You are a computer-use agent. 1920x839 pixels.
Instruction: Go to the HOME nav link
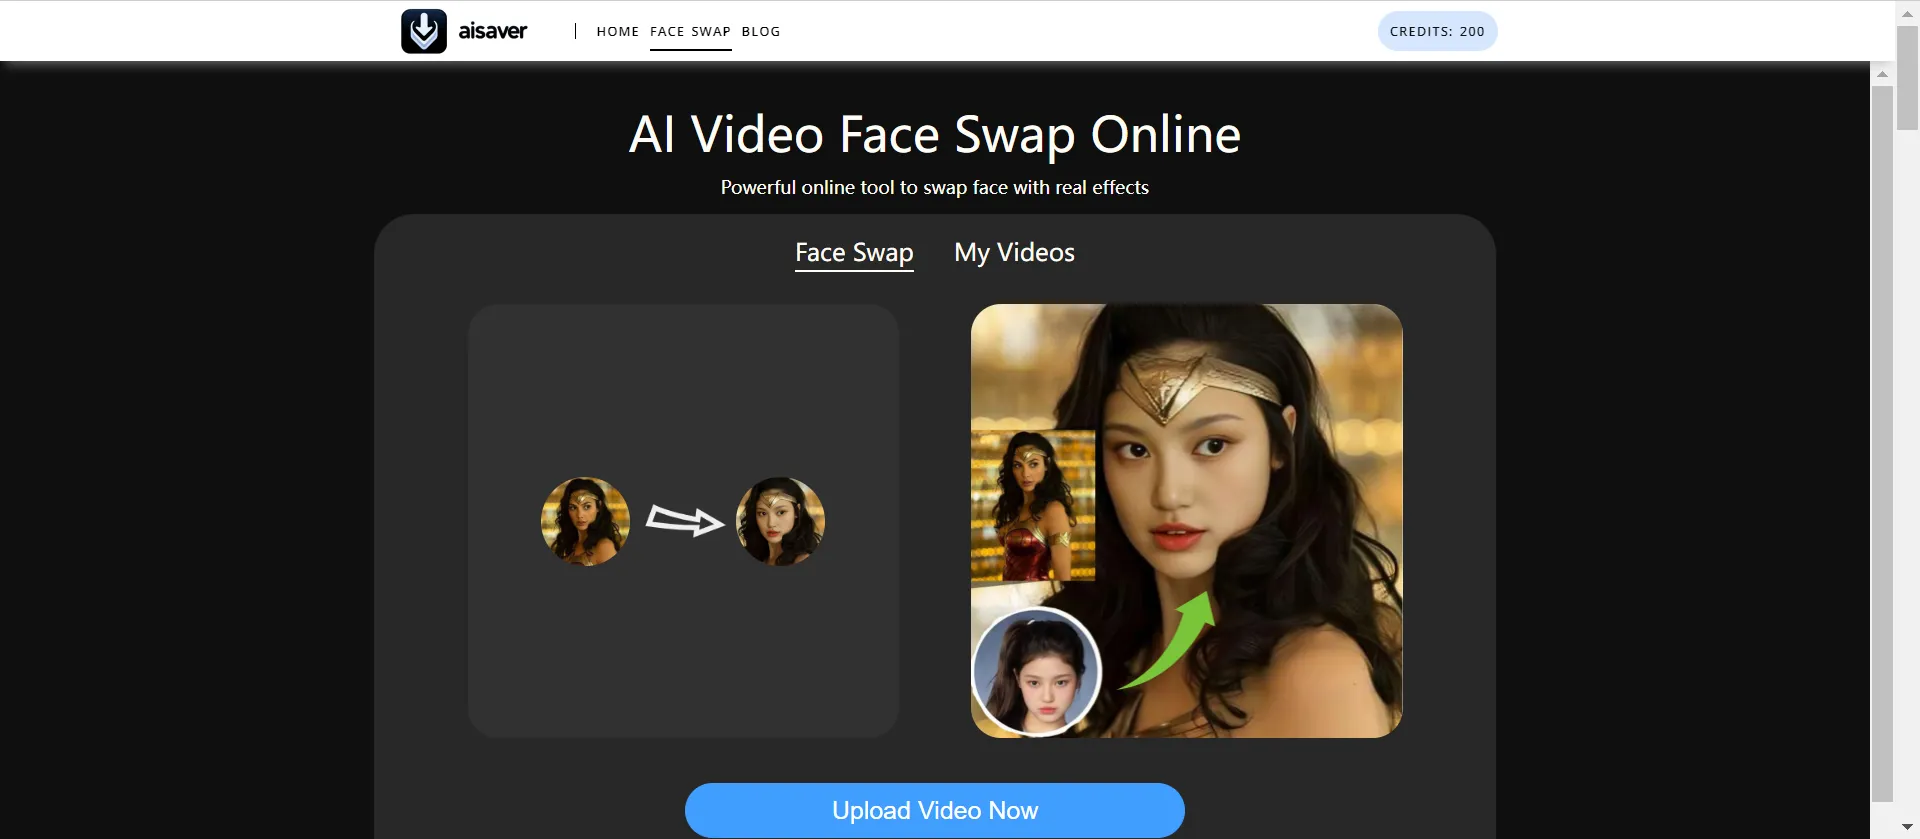(x=618, y=31)
